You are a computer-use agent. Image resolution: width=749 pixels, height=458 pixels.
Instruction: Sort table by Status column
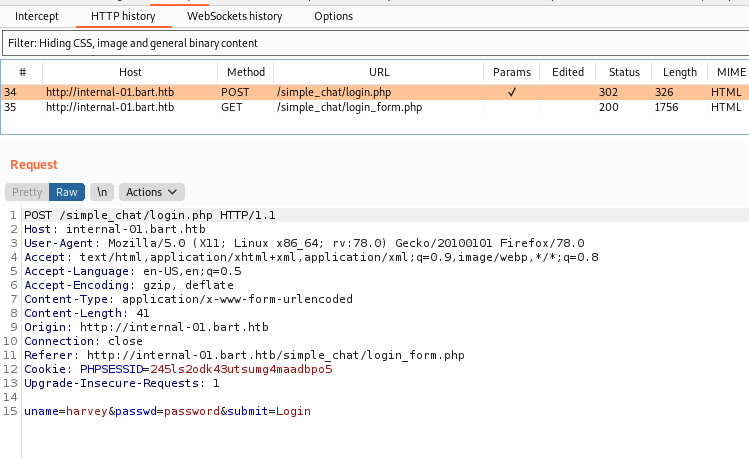(x=624, y=72)
